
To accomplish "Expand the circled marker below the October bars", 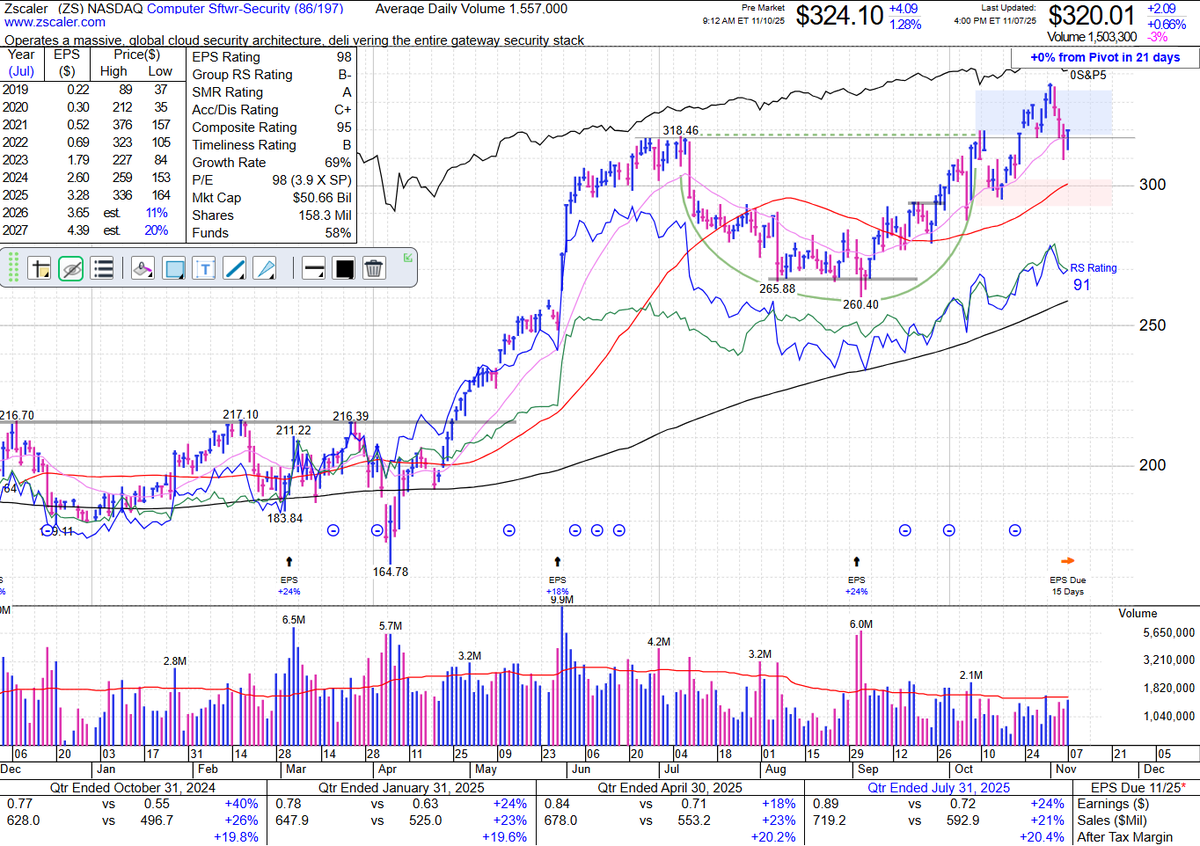I will (1014, 531).
